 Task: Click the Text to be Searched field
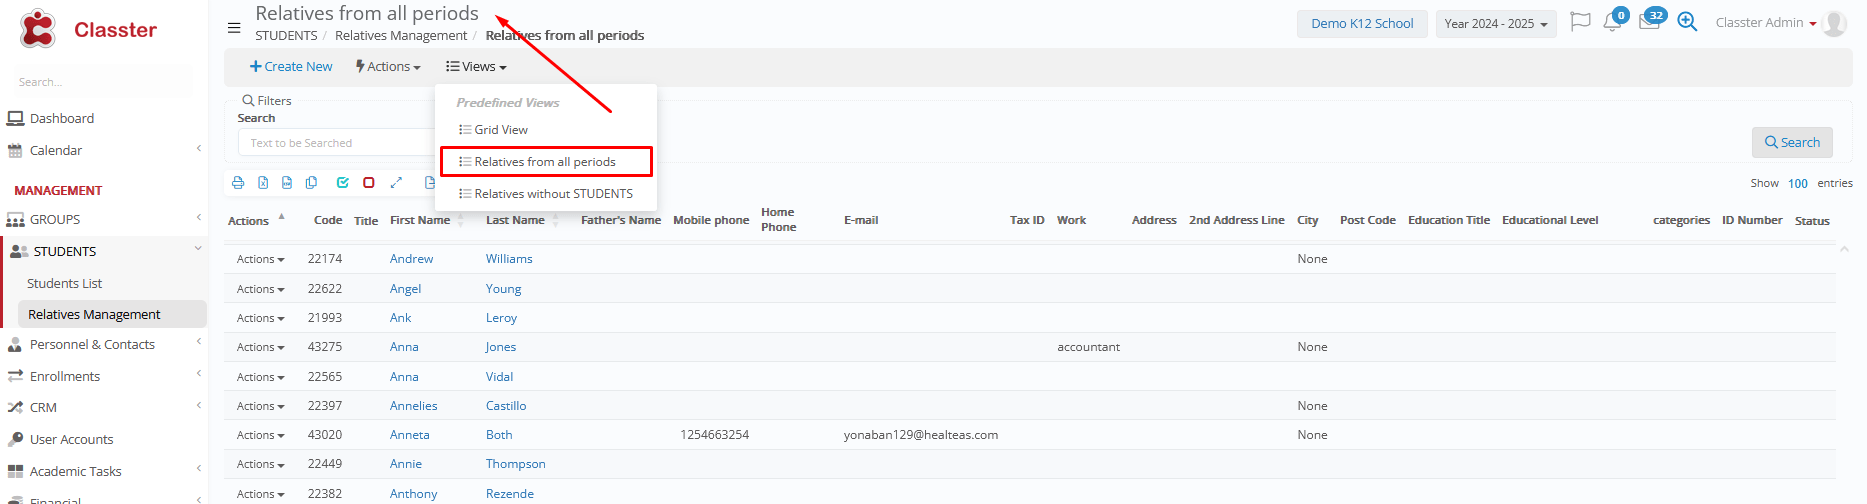(335, 143)
